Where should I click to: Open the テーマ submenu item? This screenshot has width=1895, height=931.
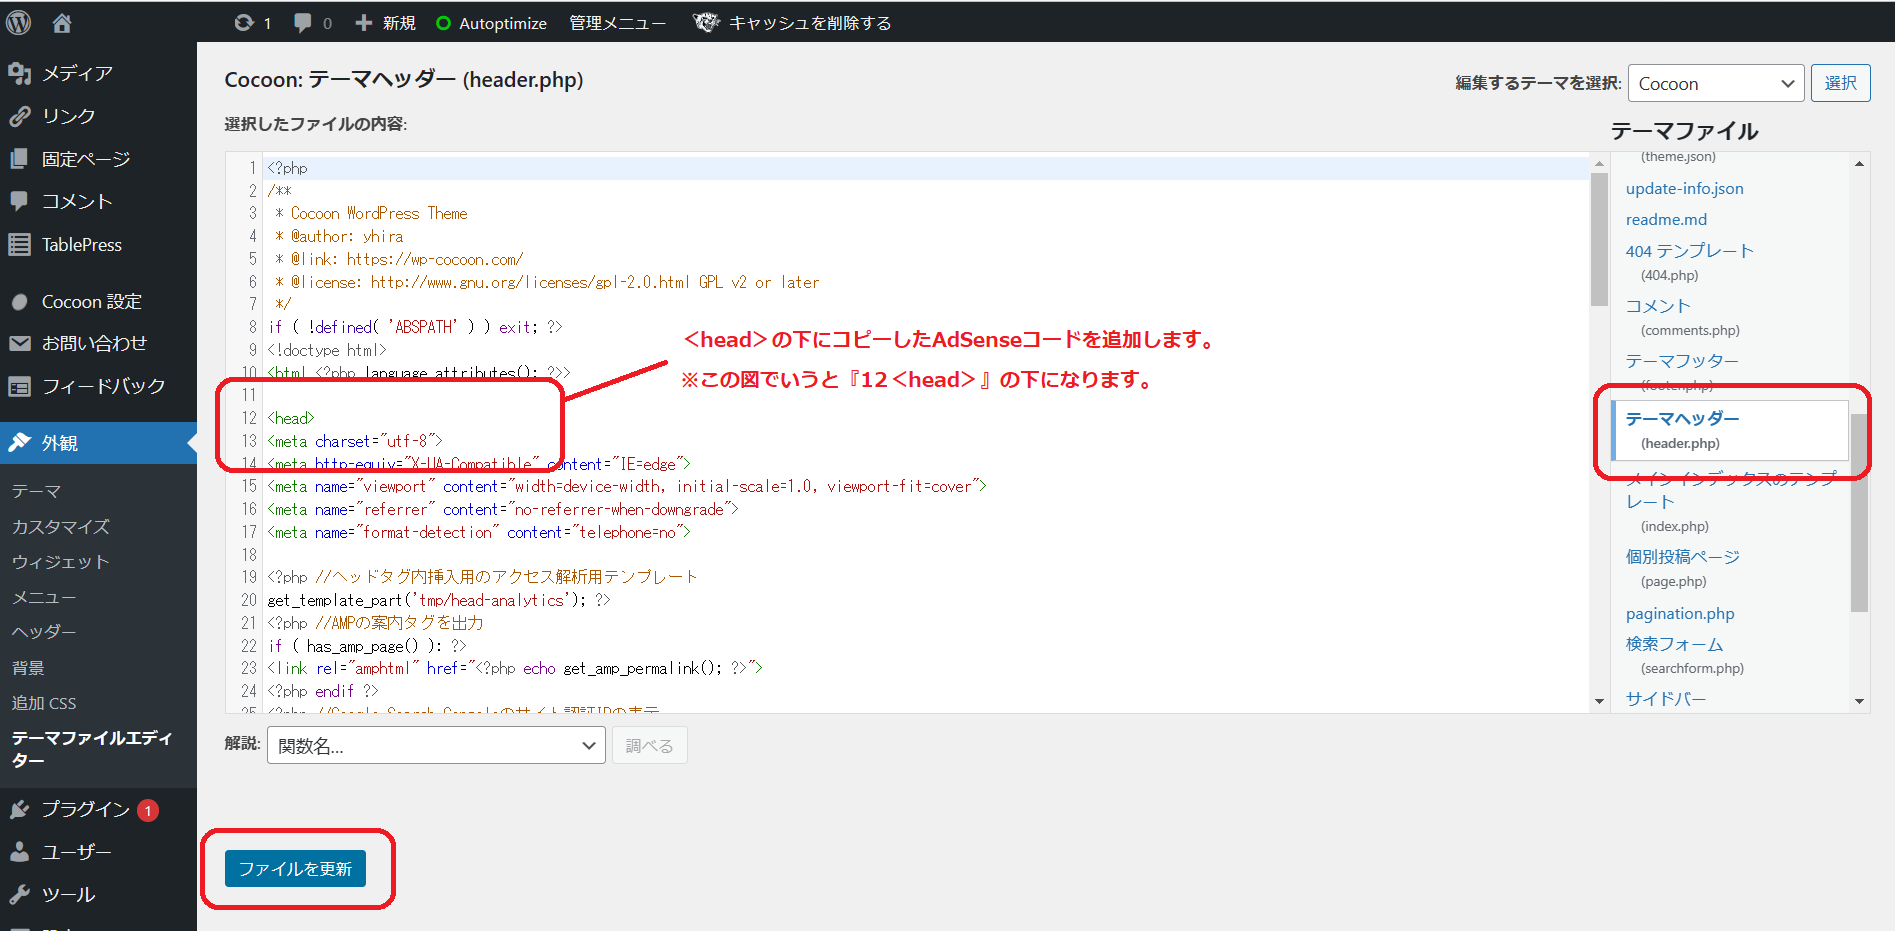point(37,491)
